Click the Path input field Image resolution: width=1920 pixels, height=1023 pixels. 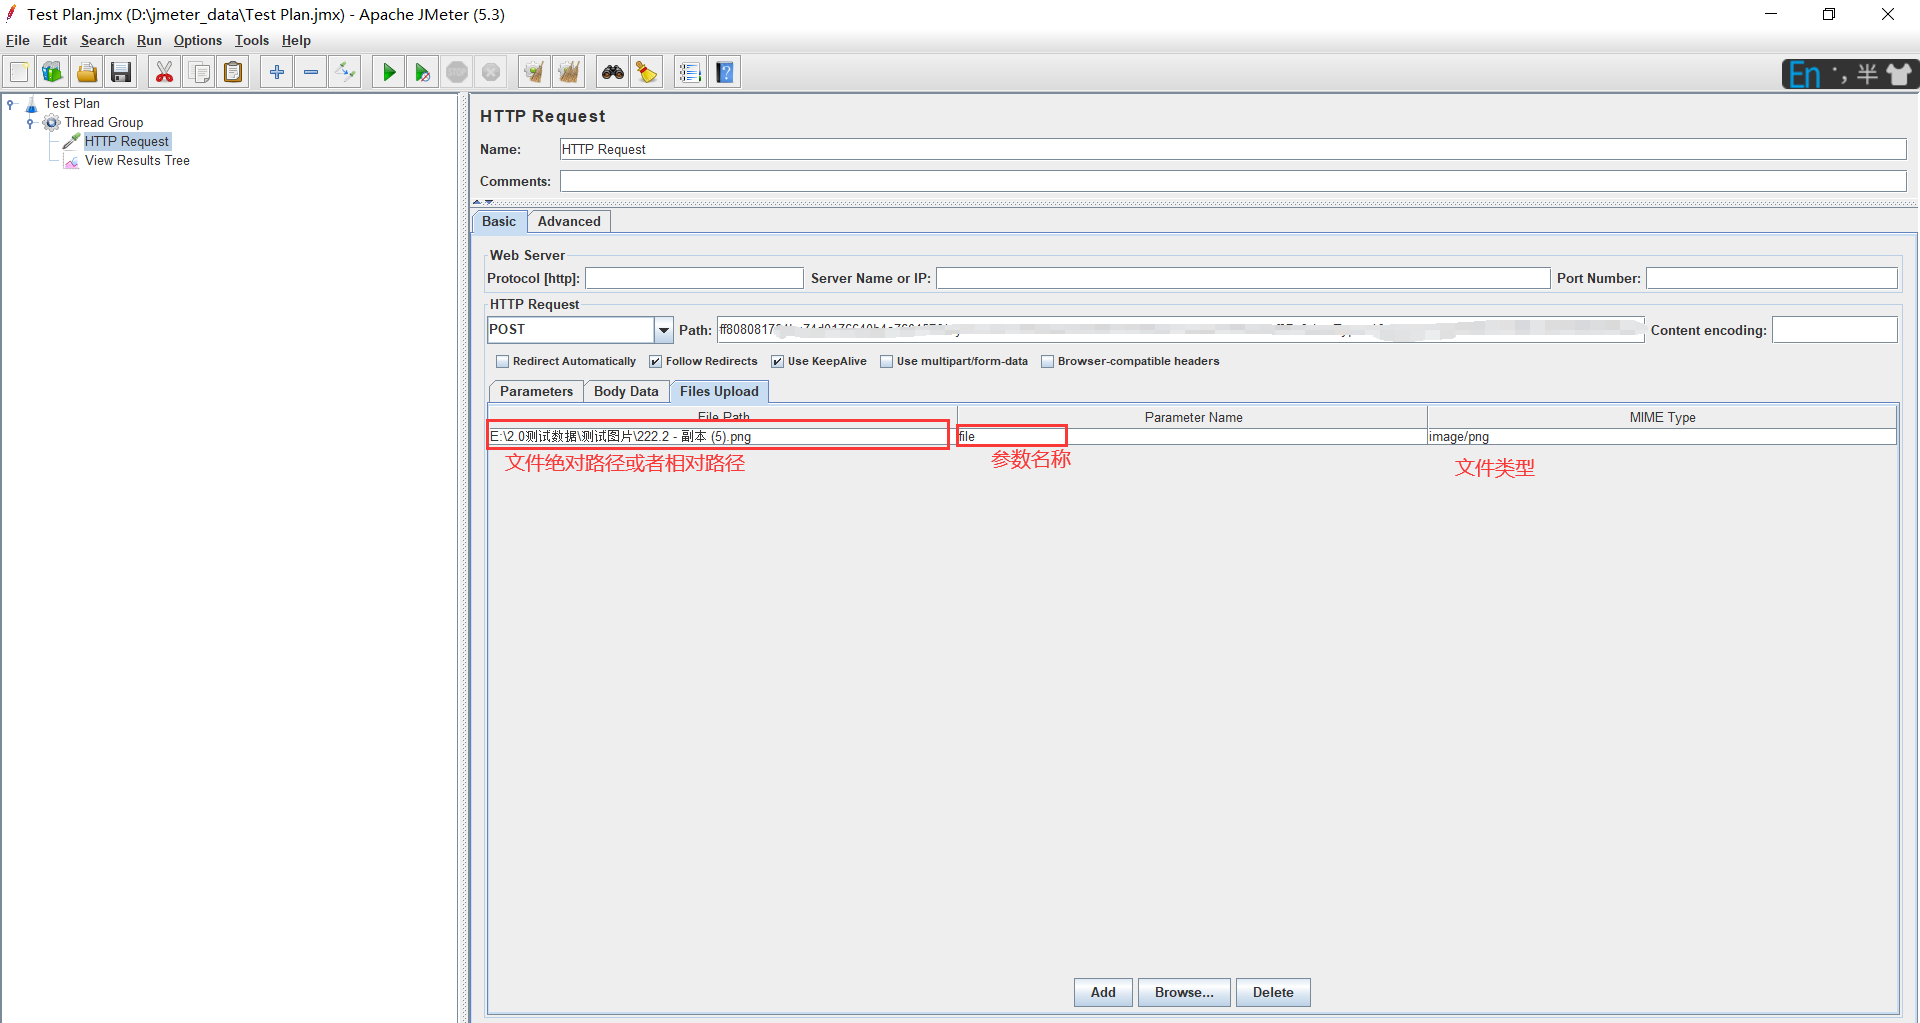1181,330
